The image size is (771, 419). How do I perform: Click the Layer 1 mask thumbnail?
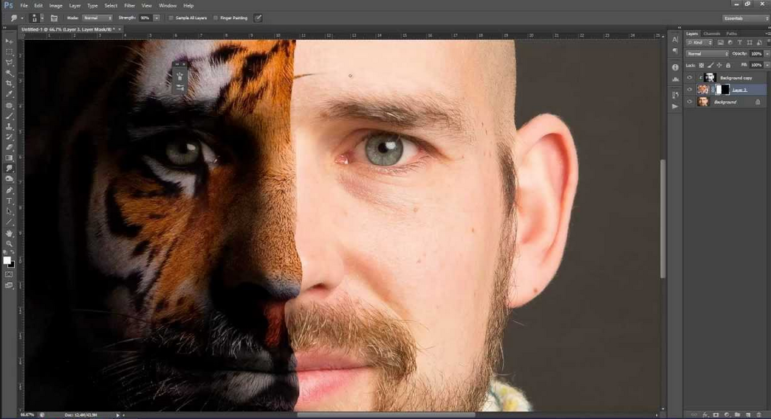723,90
